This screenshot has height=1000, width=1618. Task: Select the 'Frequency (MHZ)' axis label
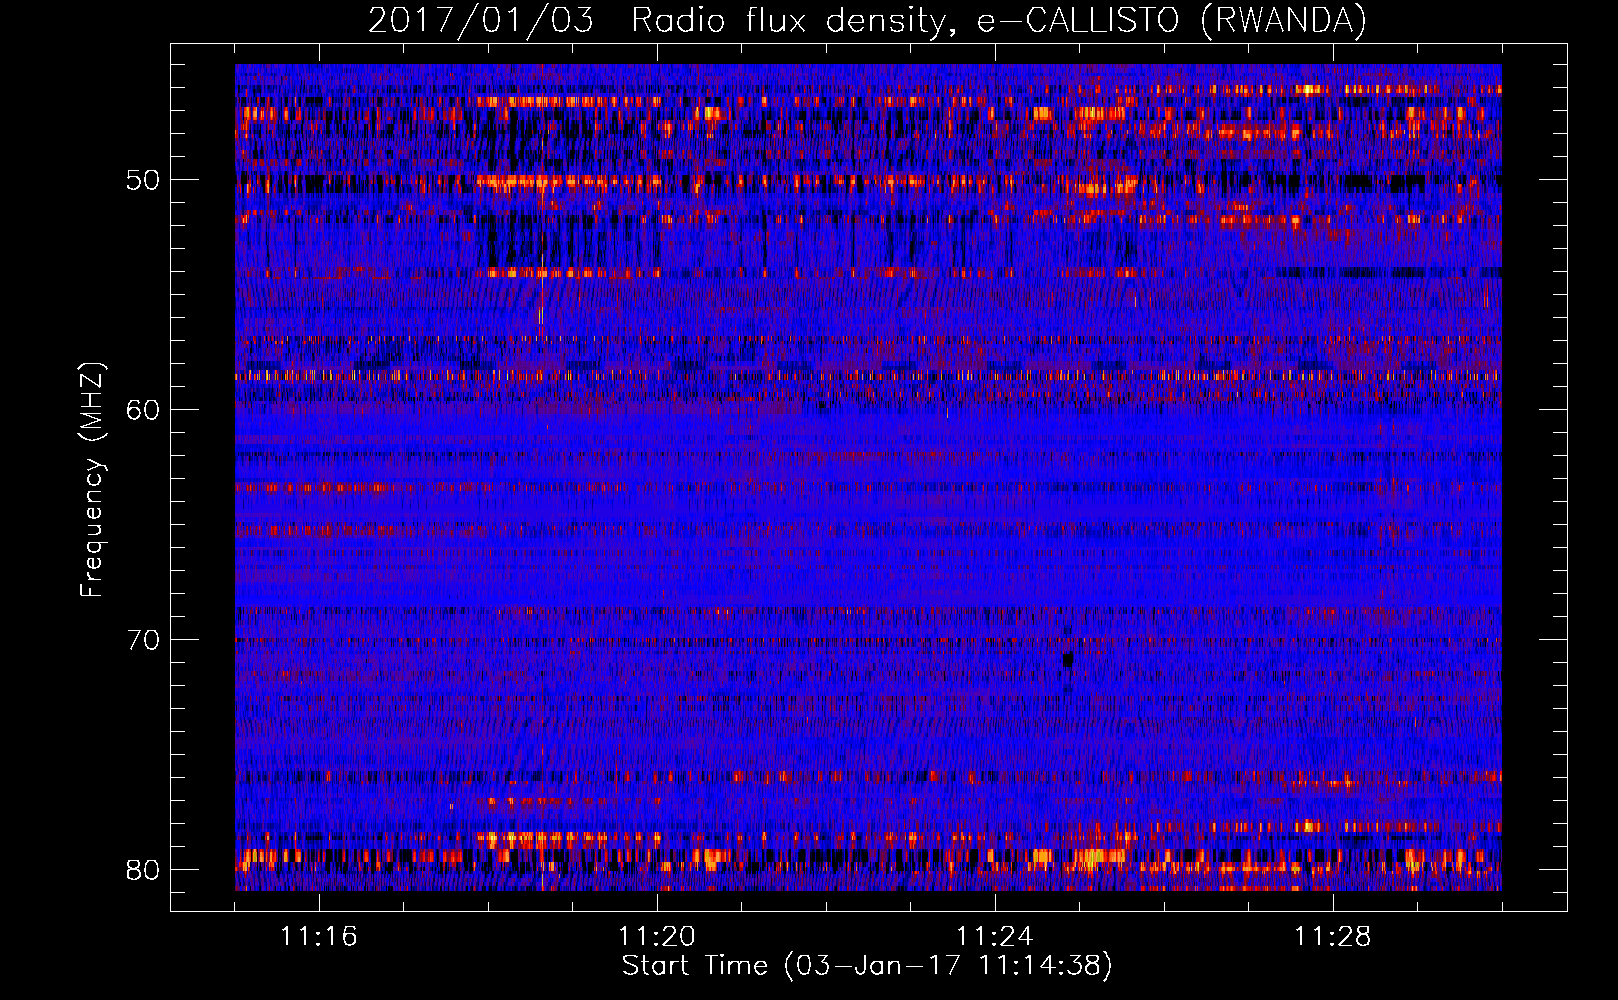point(92,480)
